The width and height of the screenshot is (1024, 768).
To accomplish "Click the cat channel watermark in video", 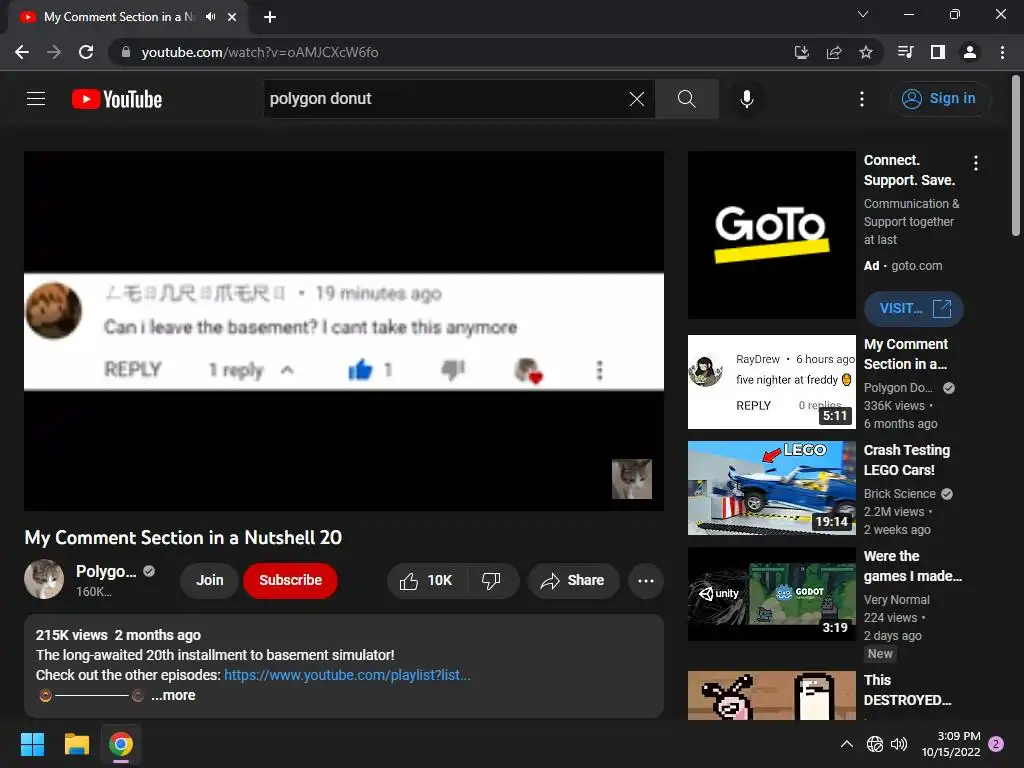I will click(632, 479).
